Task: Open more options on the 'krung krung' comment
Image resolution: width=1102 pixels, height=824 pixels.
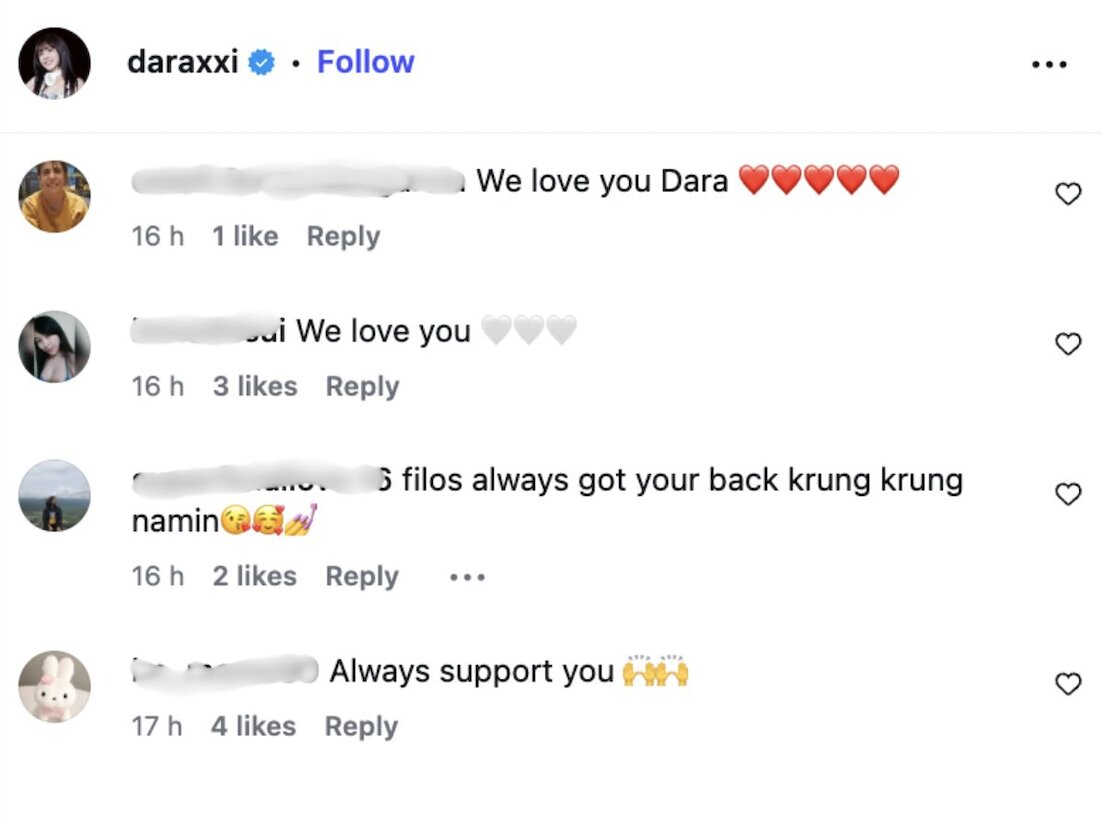Action: click(467, 578)
